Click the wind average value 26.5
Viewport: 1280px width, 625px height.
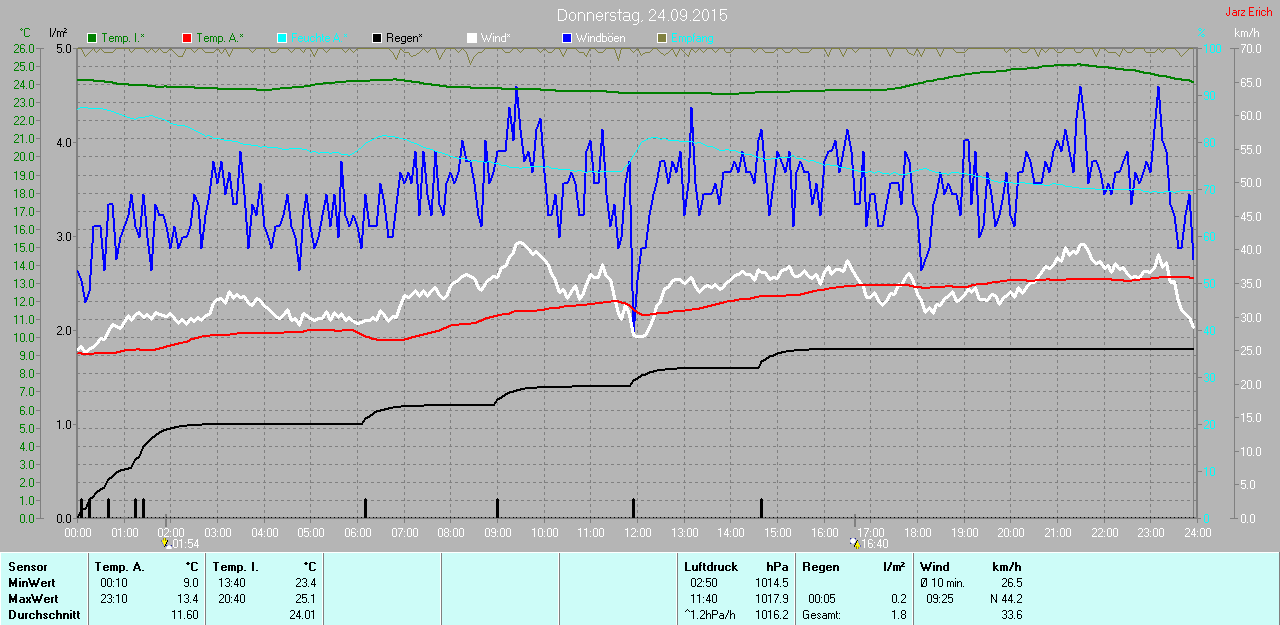click(x=1011, y=583)
